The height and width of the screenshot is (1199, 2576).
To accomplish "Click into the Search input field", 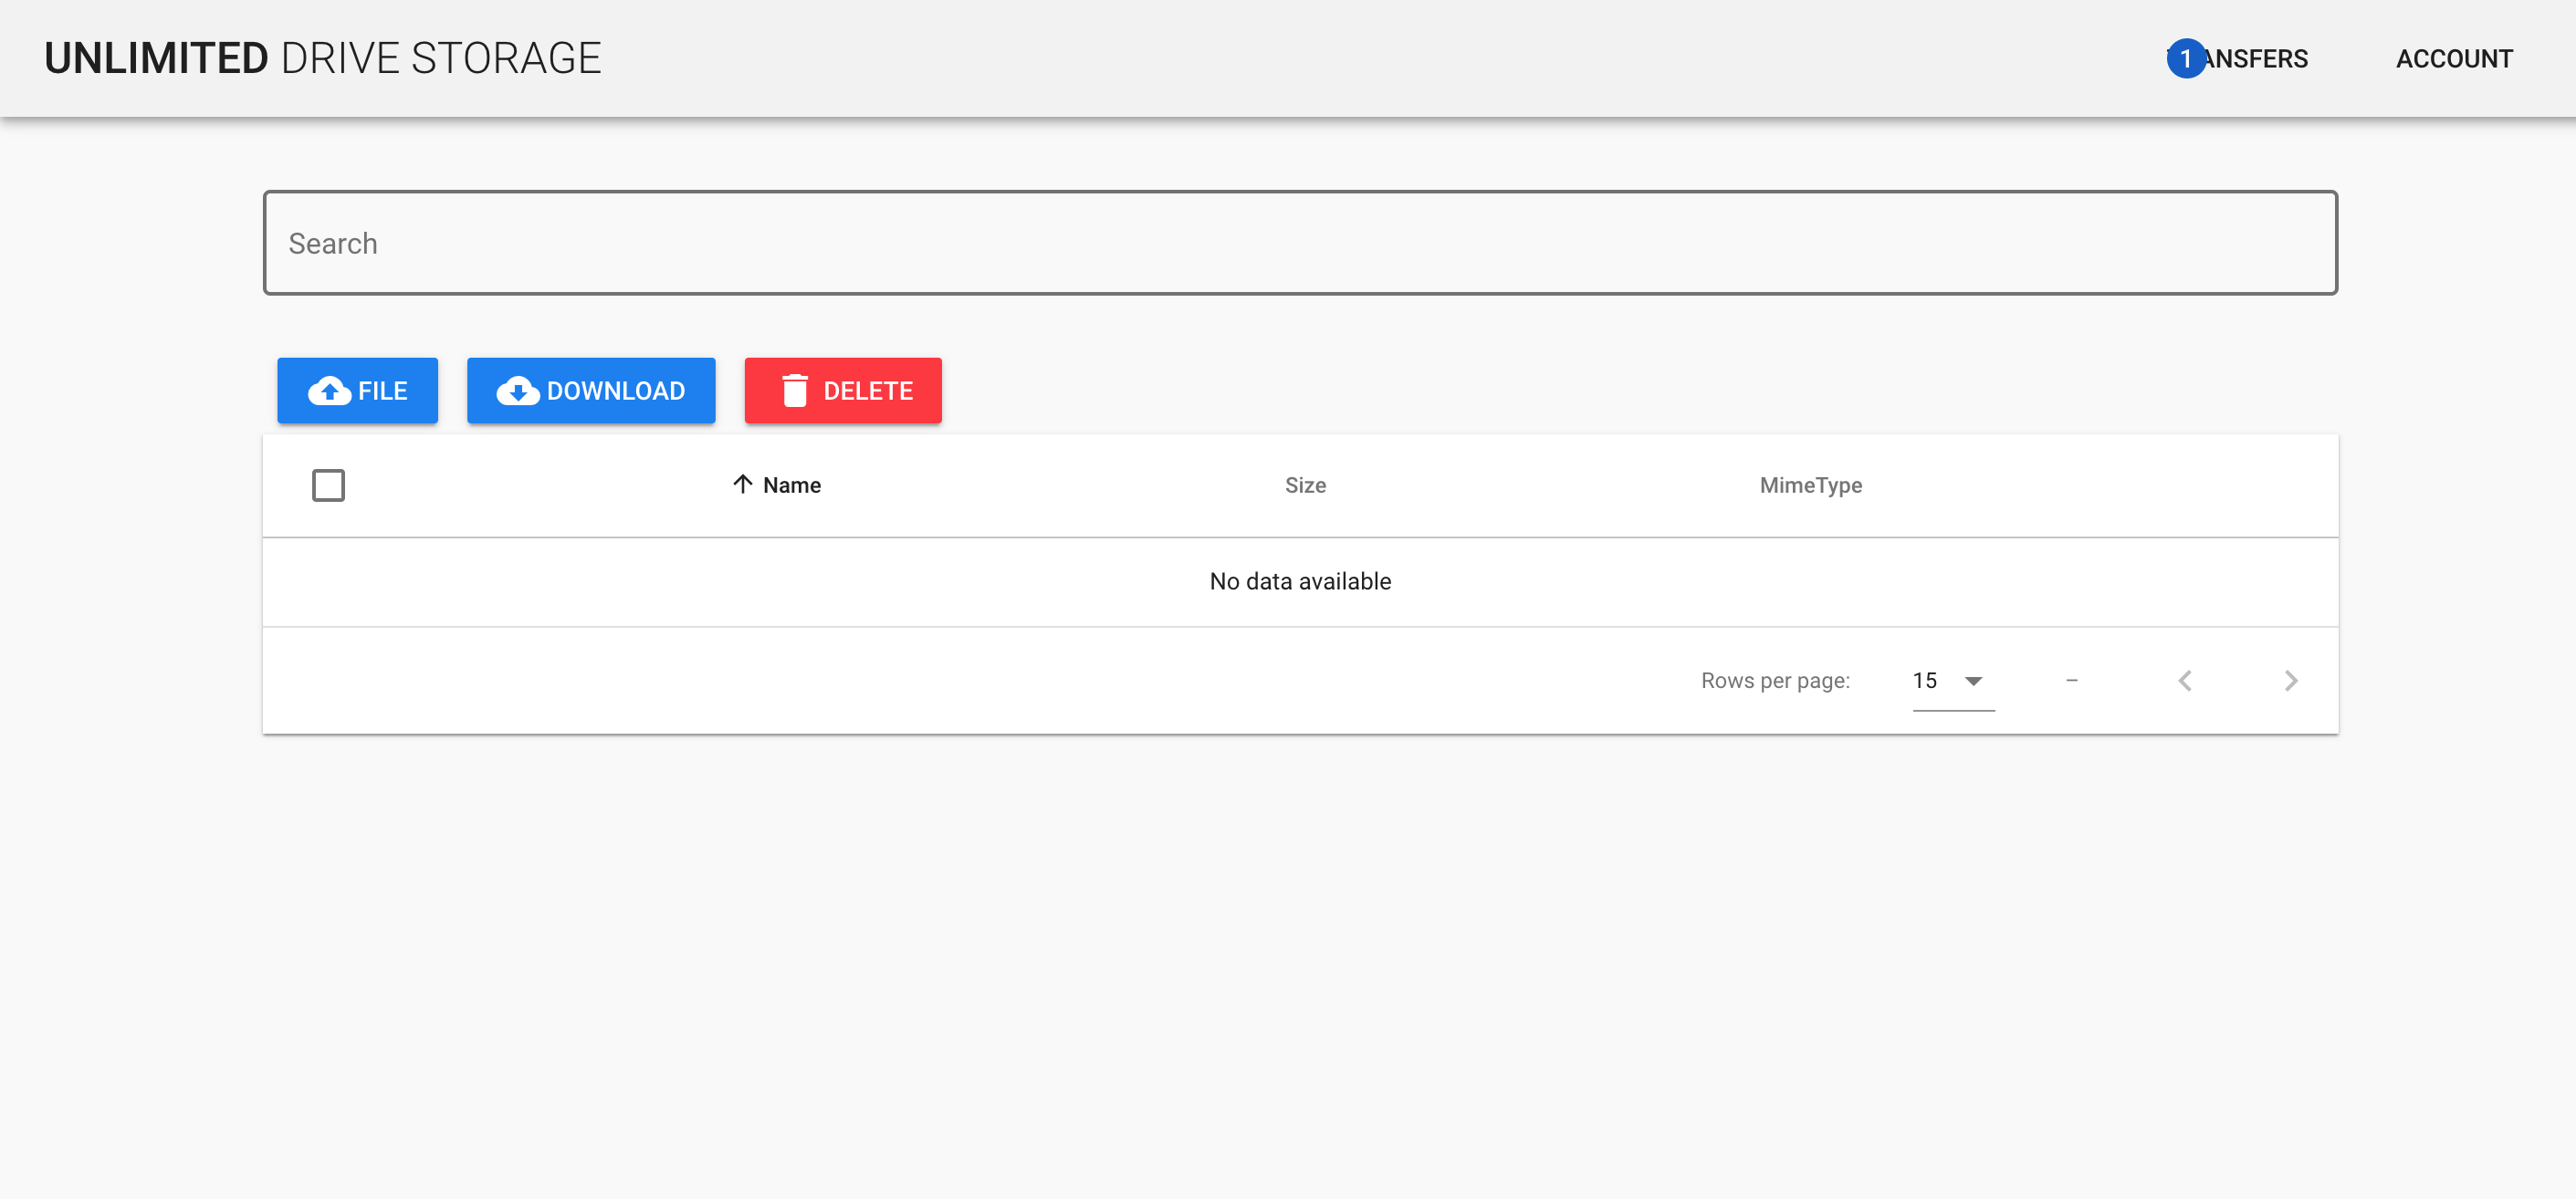I will (x=1300, y=243).
